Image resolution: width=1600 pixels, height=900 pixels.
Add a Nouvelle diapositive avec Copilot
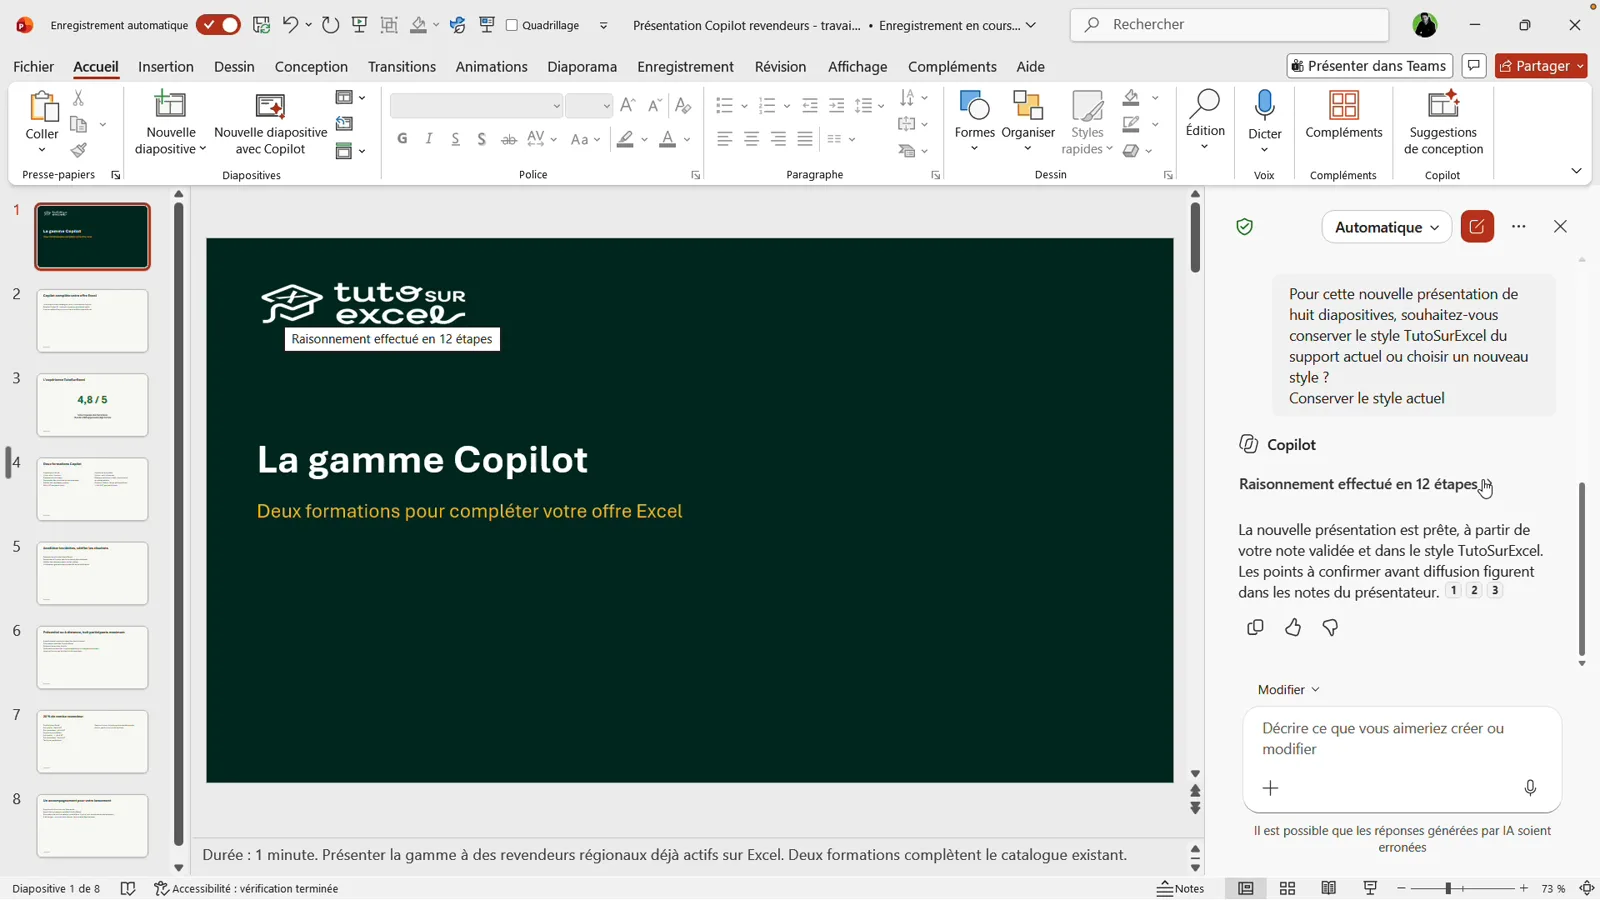coord(270,123)
